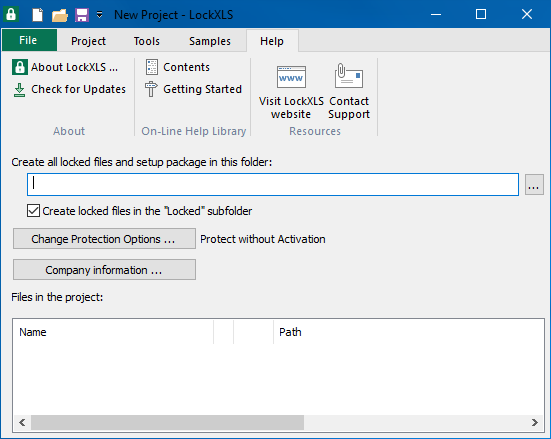Expand quick access toolbar dropdown arrow

click(100, 15)
